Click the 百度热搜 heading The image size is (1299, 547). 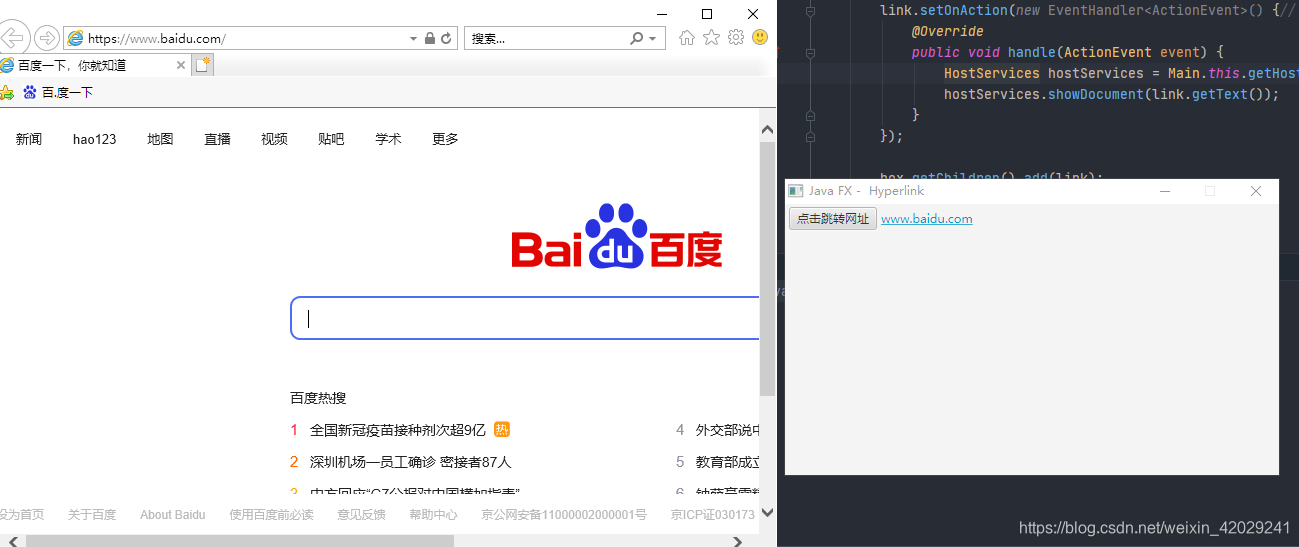318,398
